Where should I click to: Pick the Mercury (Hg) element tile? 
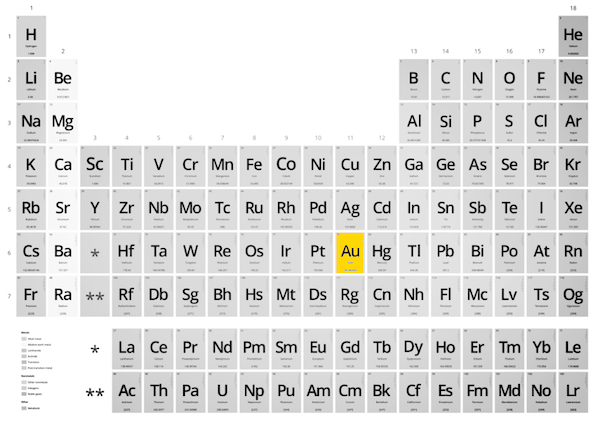(x=382, y=254)
